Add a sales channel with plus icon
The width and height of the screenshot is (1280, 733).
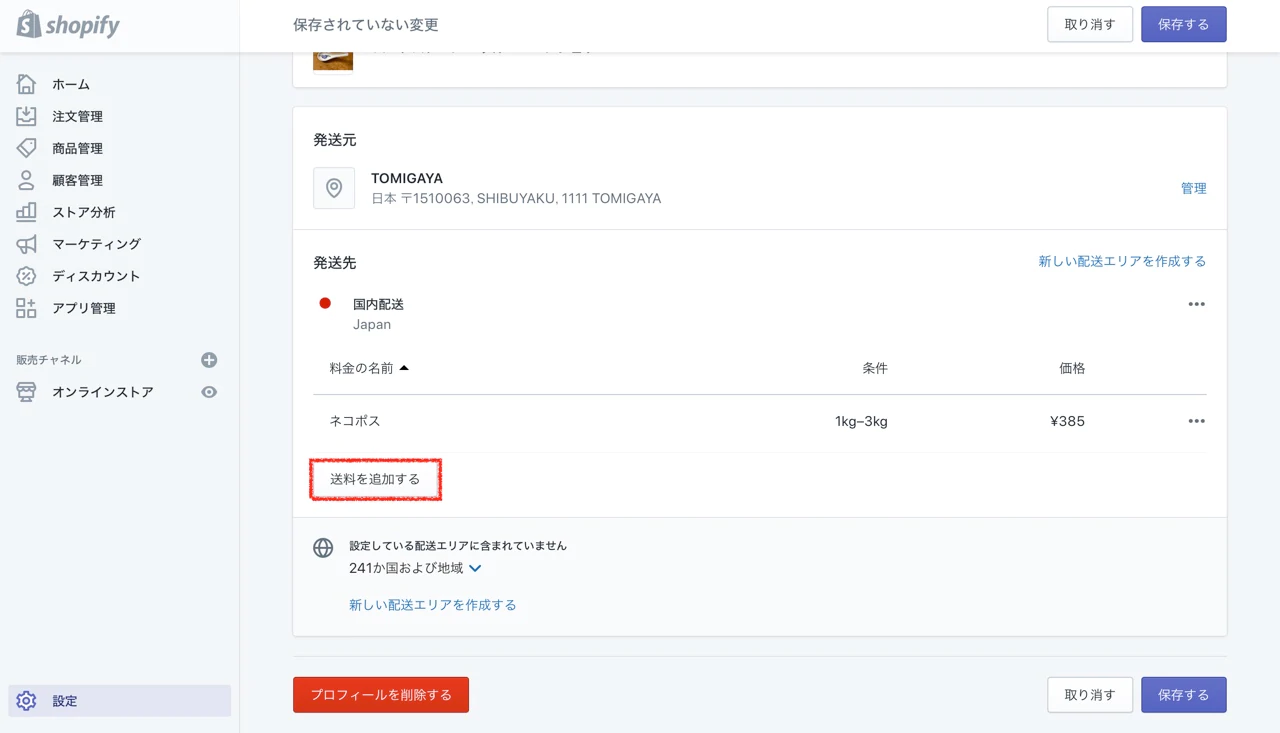pos(209,360)
